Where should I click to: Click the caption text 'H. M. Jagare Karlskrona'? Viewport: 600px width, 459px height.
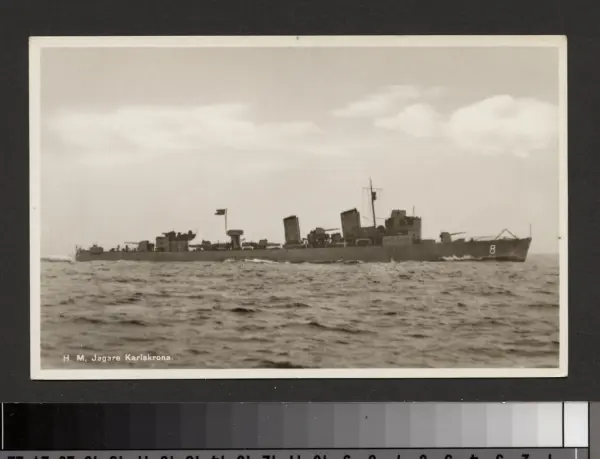(x=118, y=357)
